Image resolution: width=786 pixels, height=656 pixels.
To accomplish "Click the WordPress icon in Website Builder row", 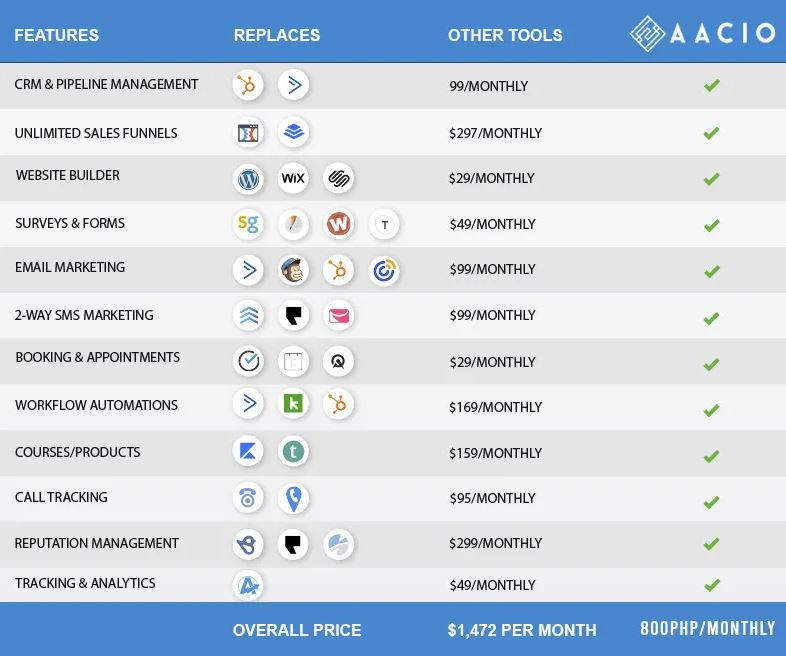I will (248, 179).
